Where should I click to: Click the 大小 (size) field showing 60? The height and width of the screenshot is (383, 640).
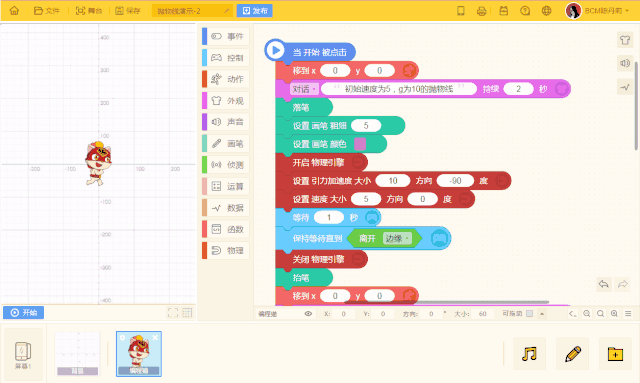[483, 314]
